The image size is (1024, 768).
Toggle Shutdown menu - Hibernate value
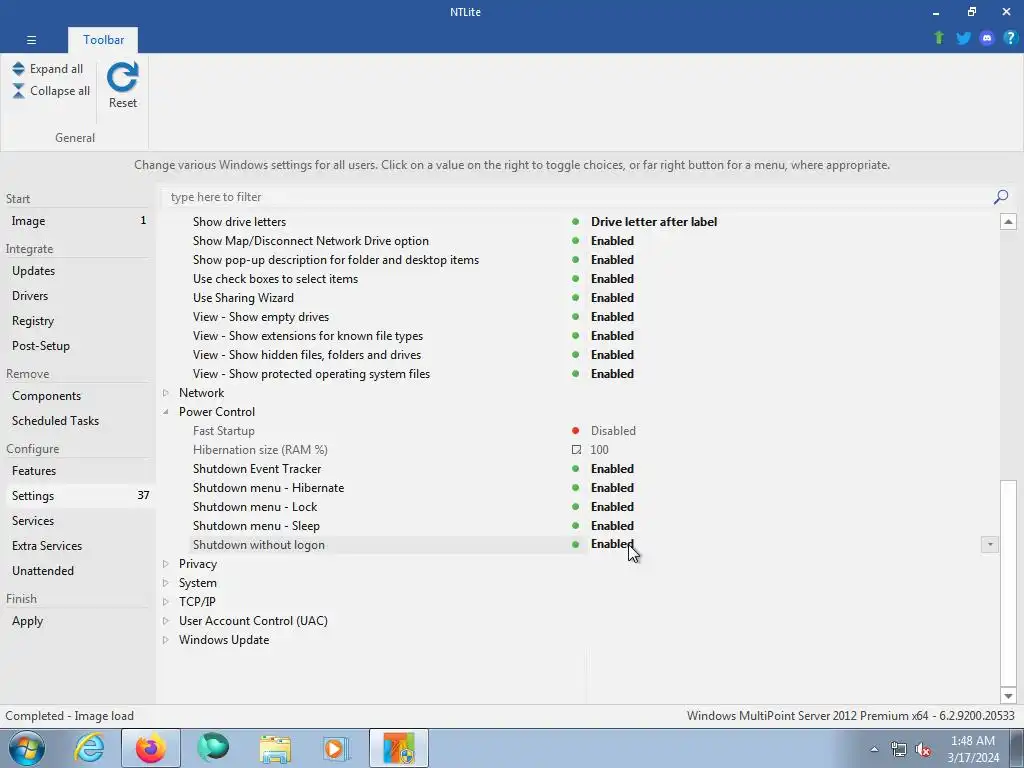coord(612,488)
